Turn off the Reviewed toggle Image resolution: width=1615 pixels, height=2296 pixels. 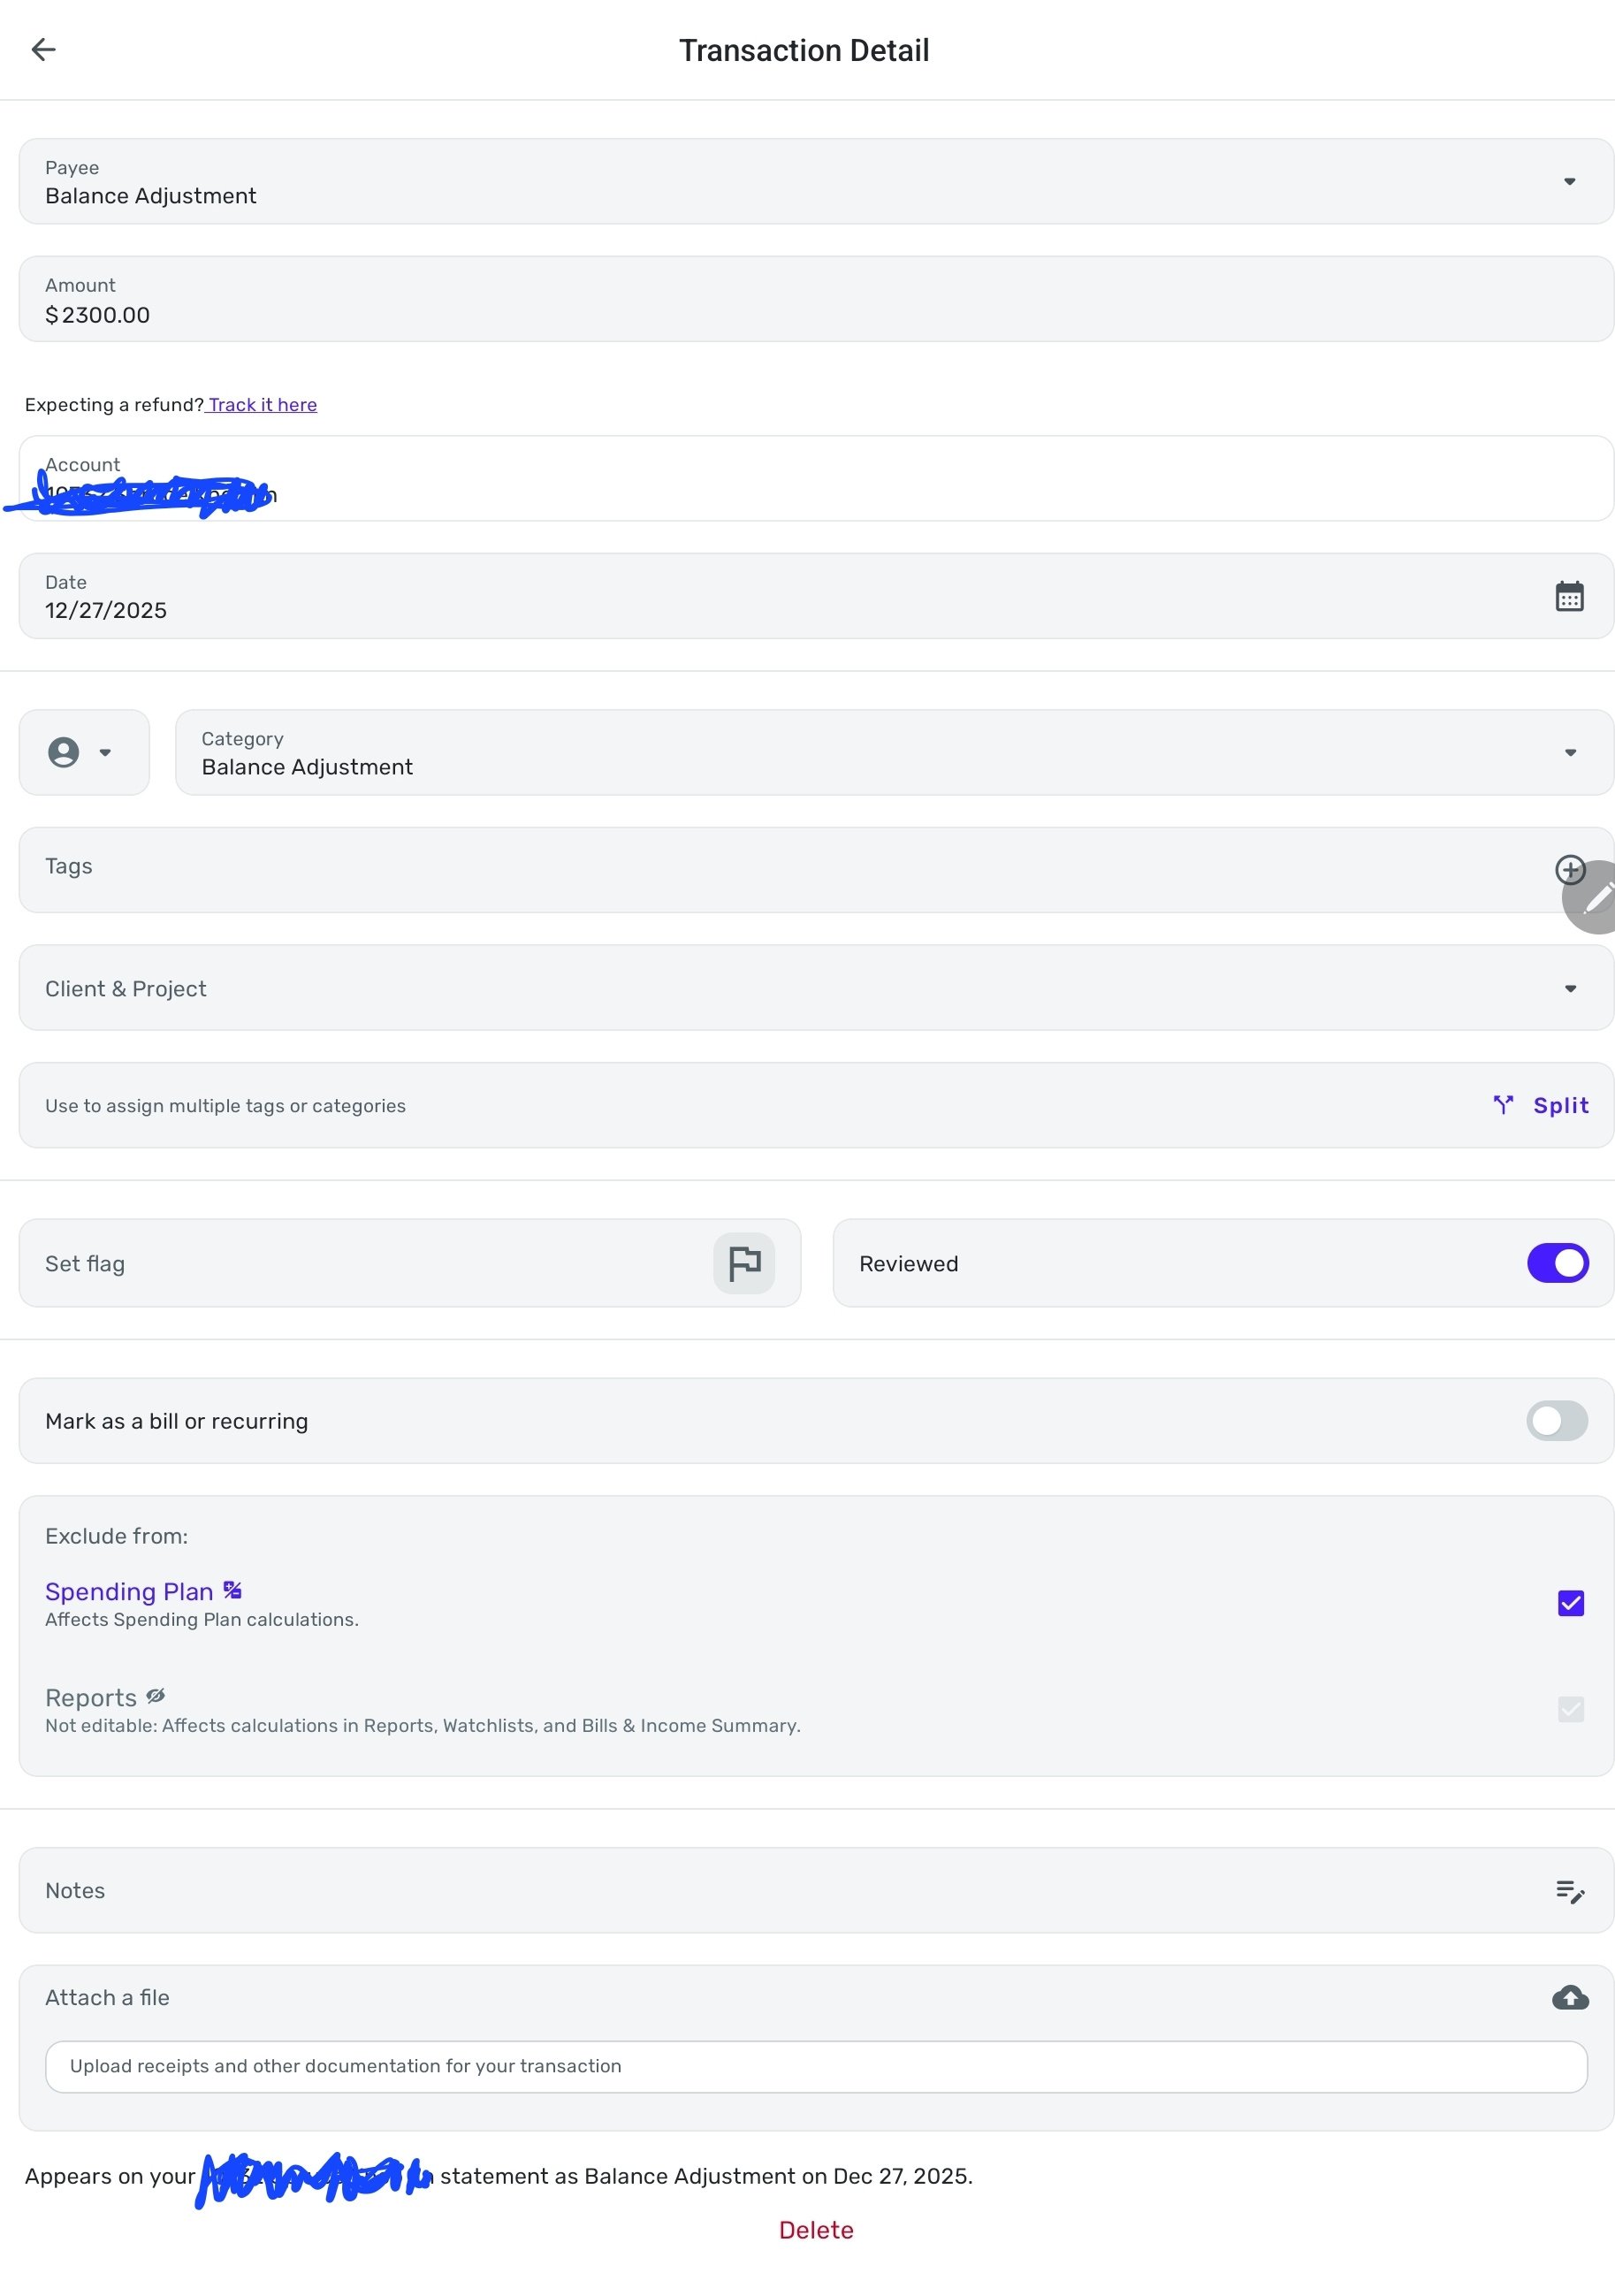(1557, 1263)
